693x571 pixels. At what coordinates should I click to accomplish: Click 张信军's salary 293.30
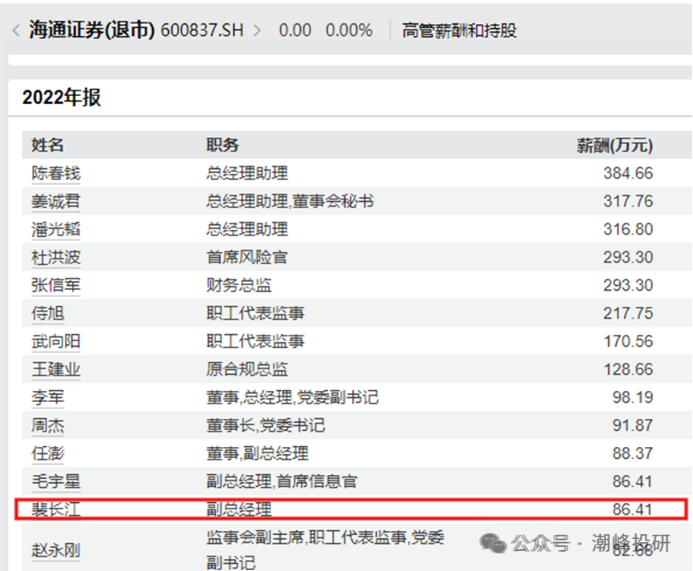(628, 286)
